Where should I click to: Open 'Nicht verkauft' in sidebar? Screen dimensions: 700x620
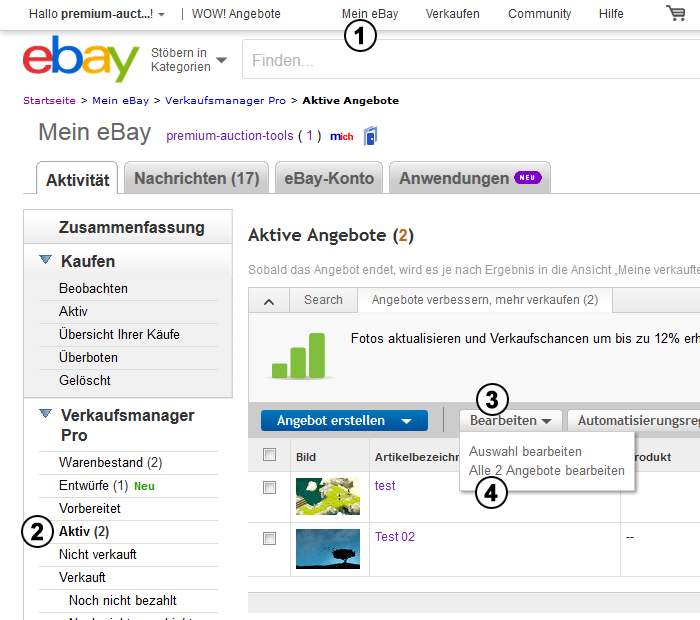coord(98,554)
